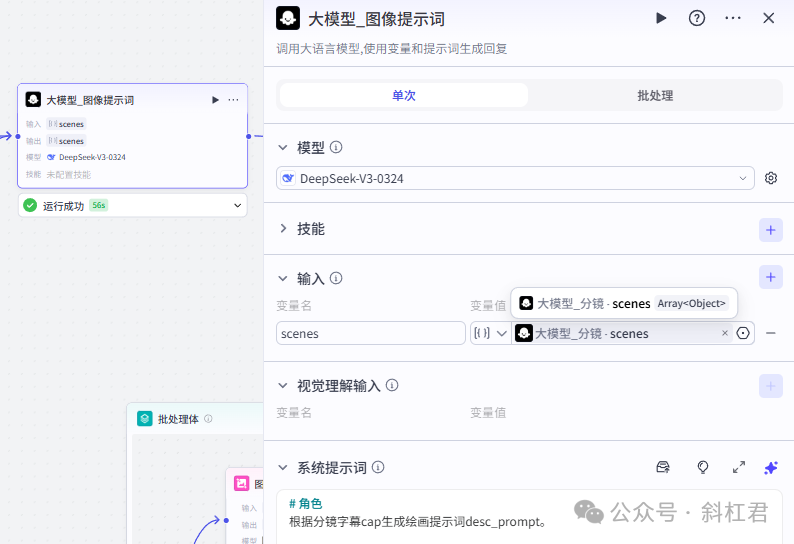Click the lightbulb prompt tips icon
Image resolution: width=794 pixels, height=544 pixels.
click(703, 467)
